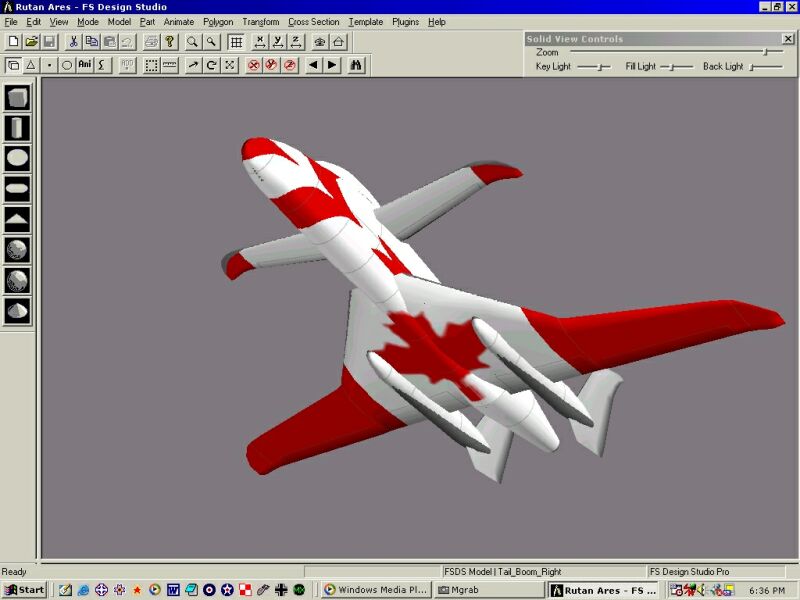The height and width of the screenshot is (600, 800).
Task: Create a new model with New icon
Action: pyautogui.click(x=14, y=41)
